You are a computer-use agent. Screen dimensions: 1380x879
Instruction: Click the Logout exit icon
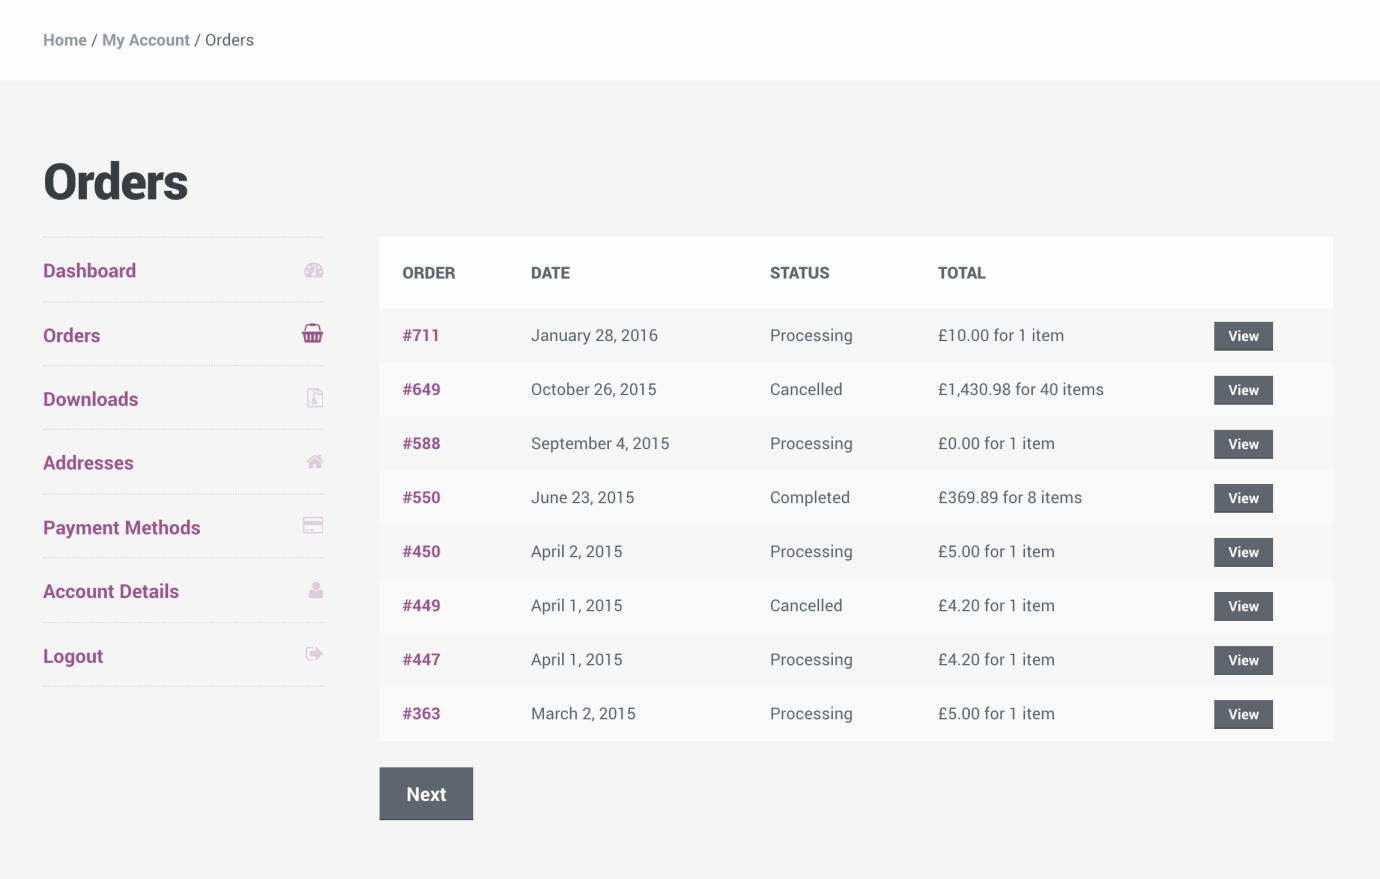(314, 654)
